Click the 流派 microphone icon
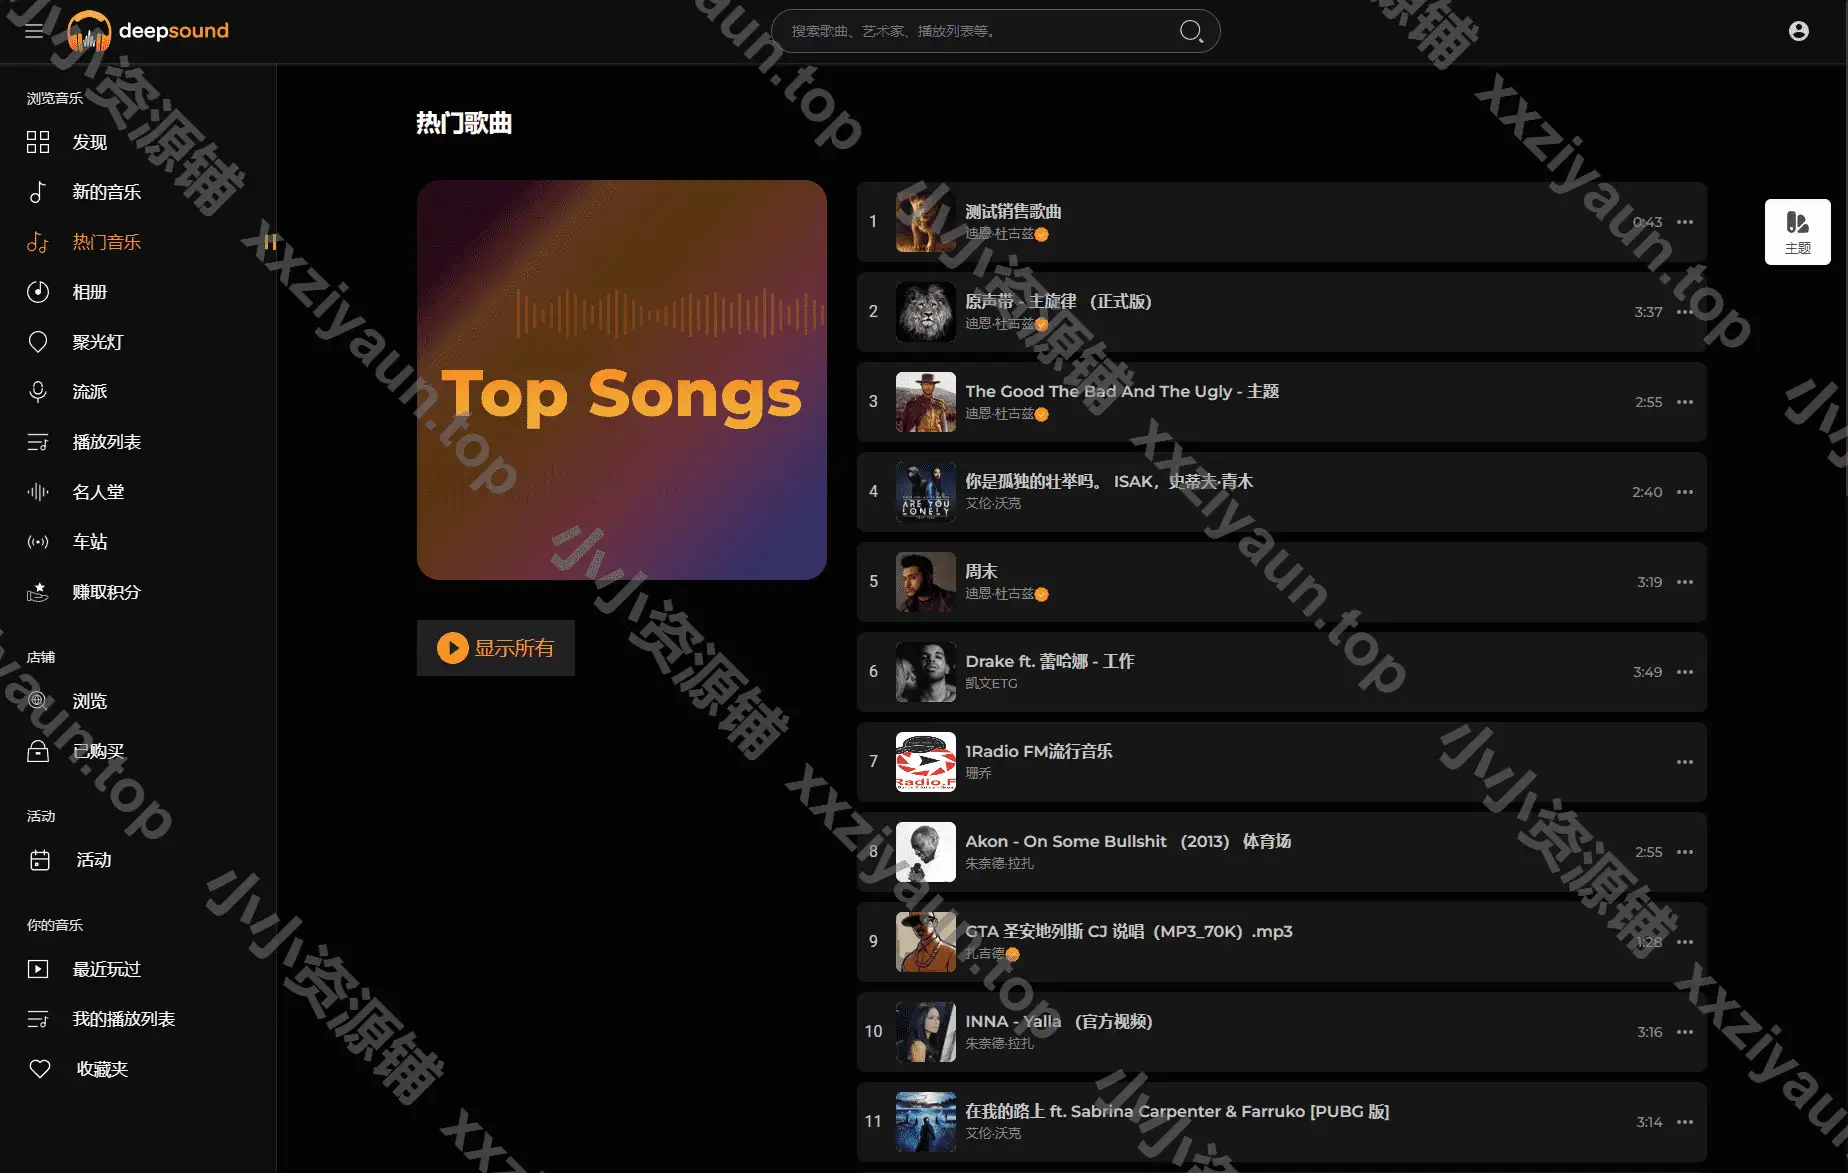This screenshot has height=1173, width=1848. [x=38, y=392]
